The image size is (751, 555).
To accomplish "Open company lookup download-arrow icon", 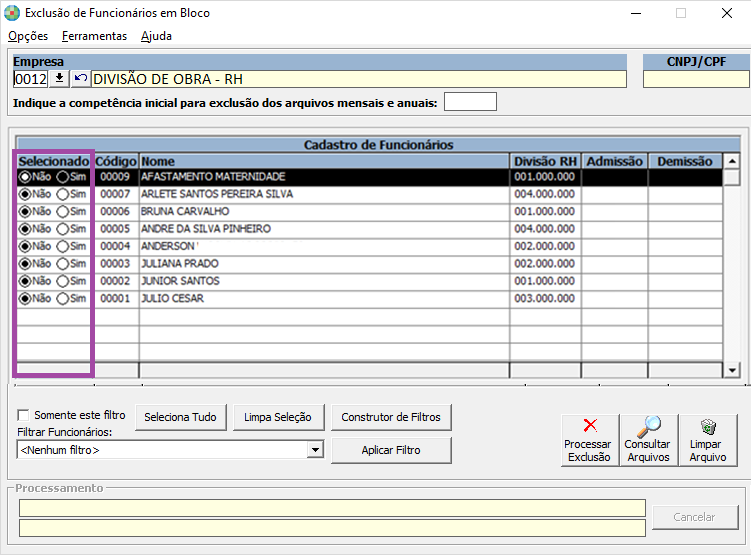I will click(x=59, y=79).
